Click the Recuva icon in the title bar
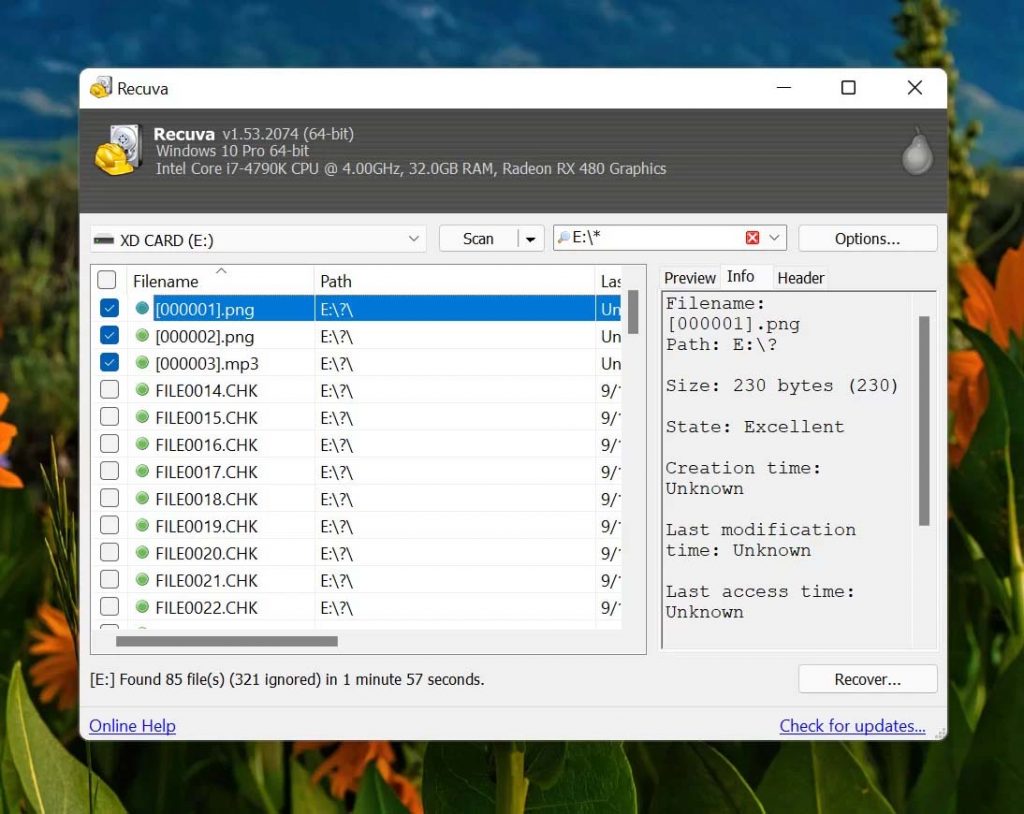The image size is (1024, 814). (x=100, y=88)
